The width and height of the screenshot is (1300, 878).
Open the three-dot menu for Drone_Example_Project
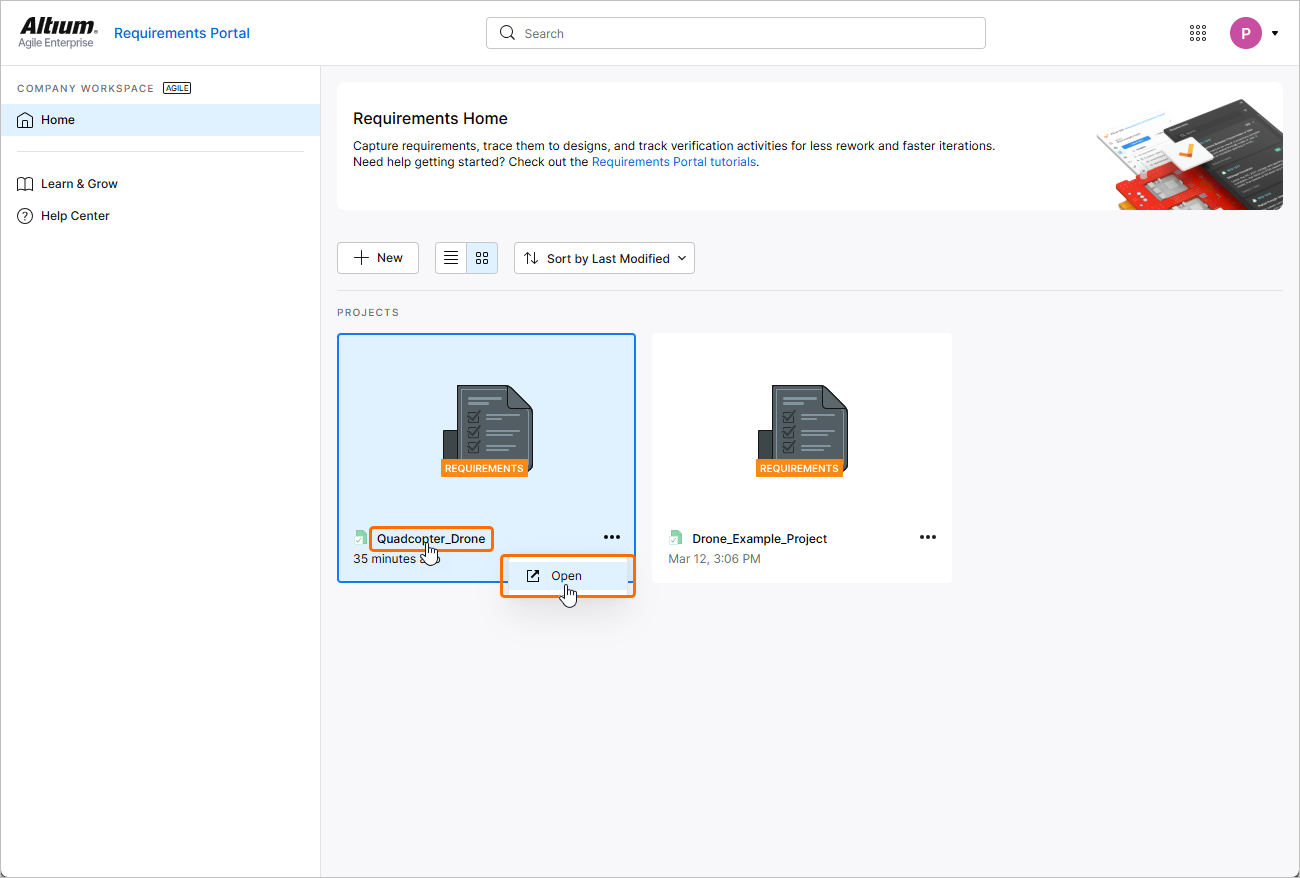pyautogui.click(x=928, y=537)
